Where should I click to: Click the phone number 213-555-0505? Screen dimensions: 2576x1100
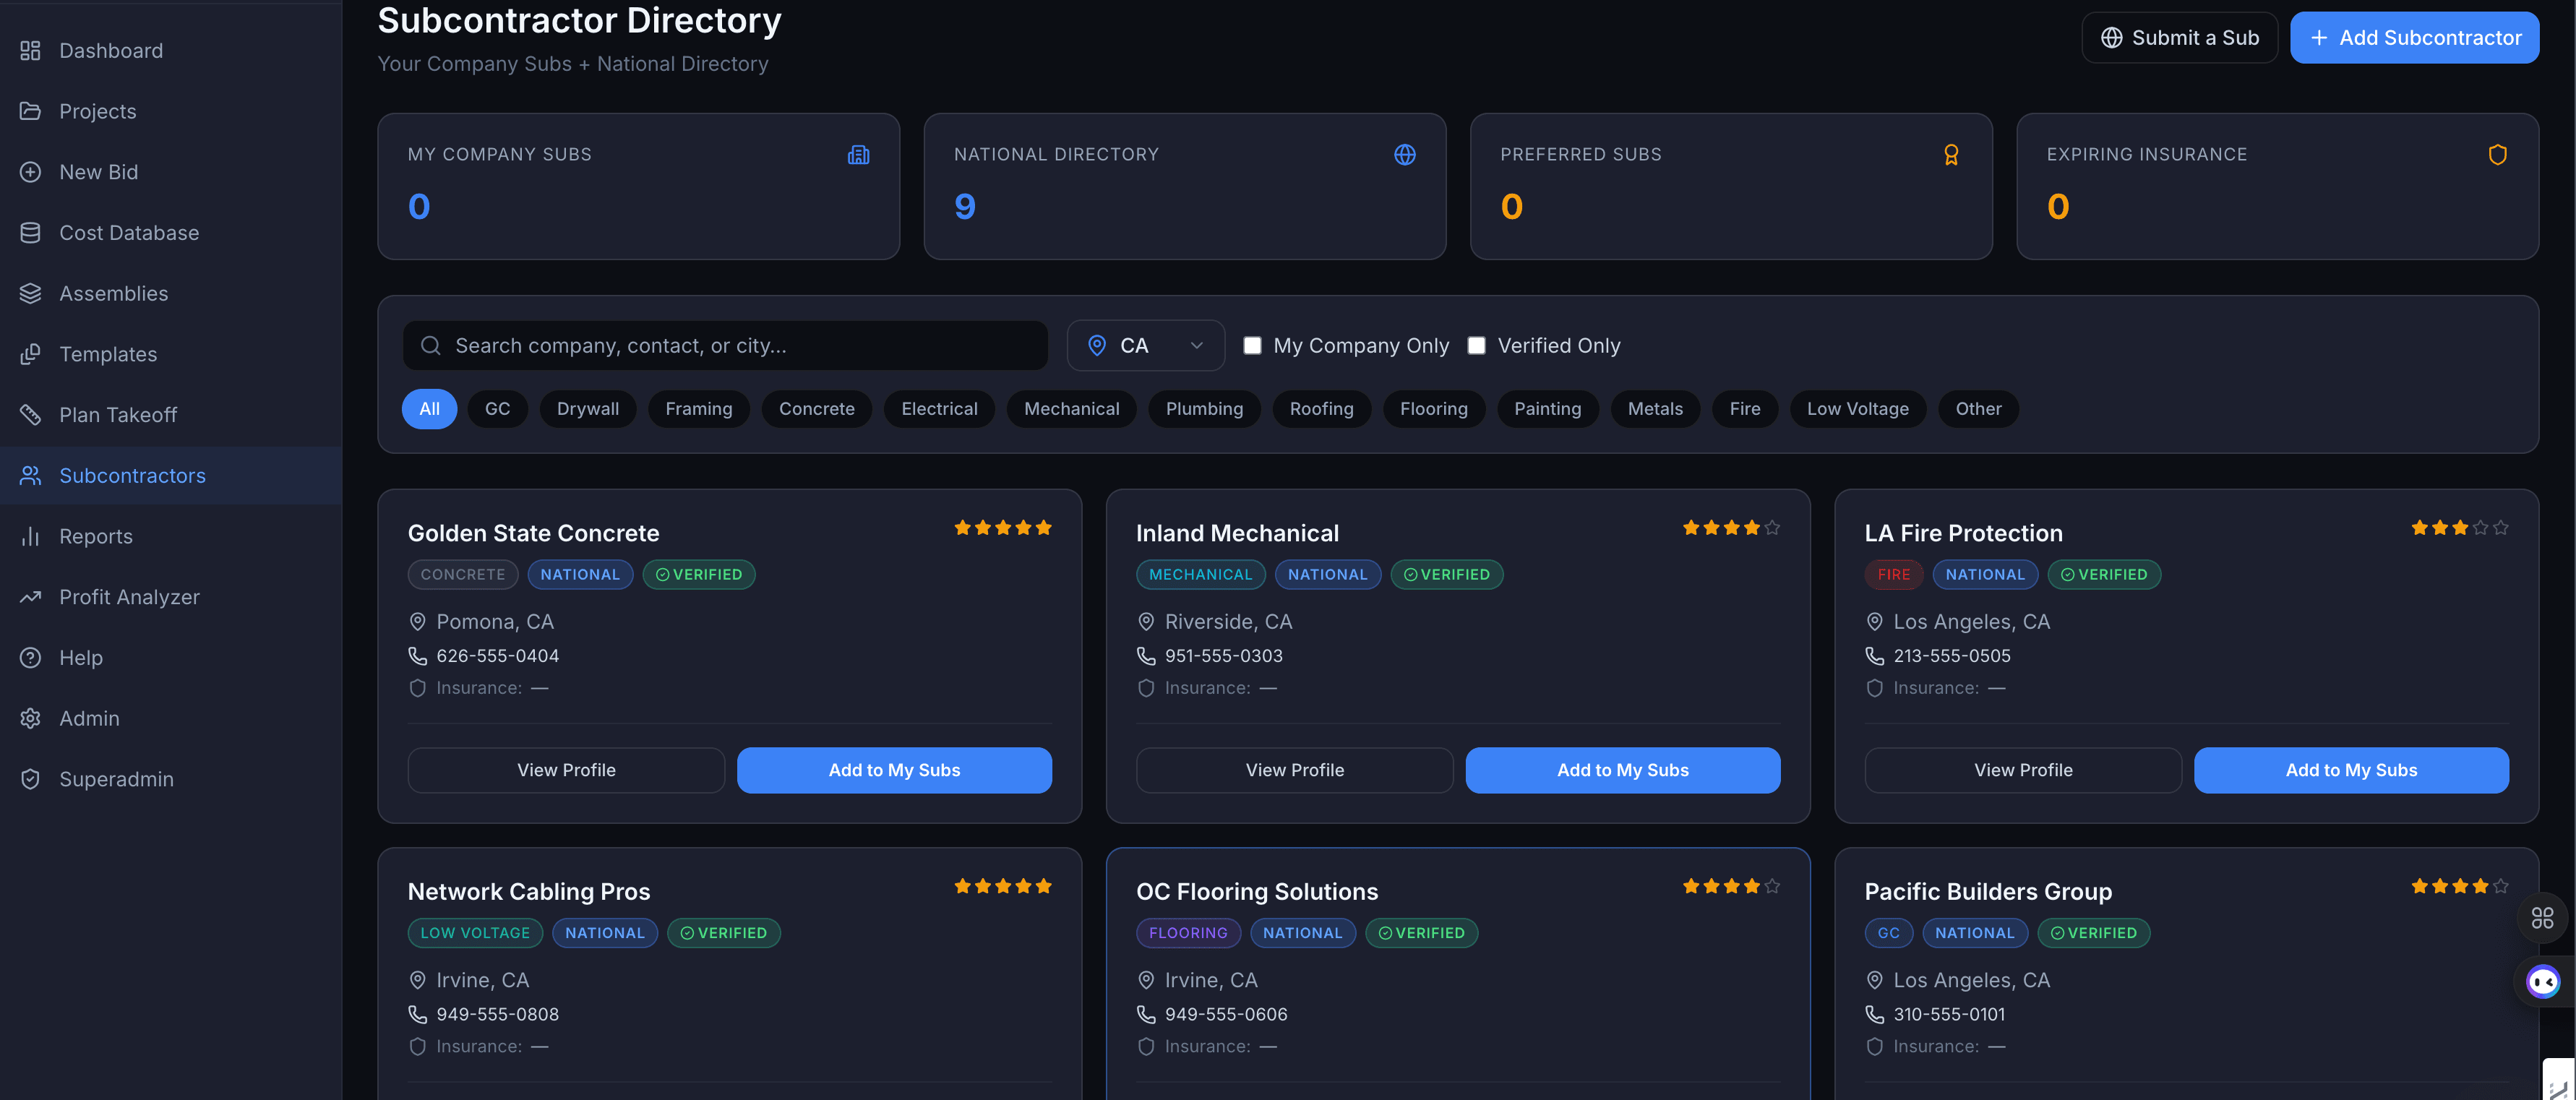coord(1951,656)
